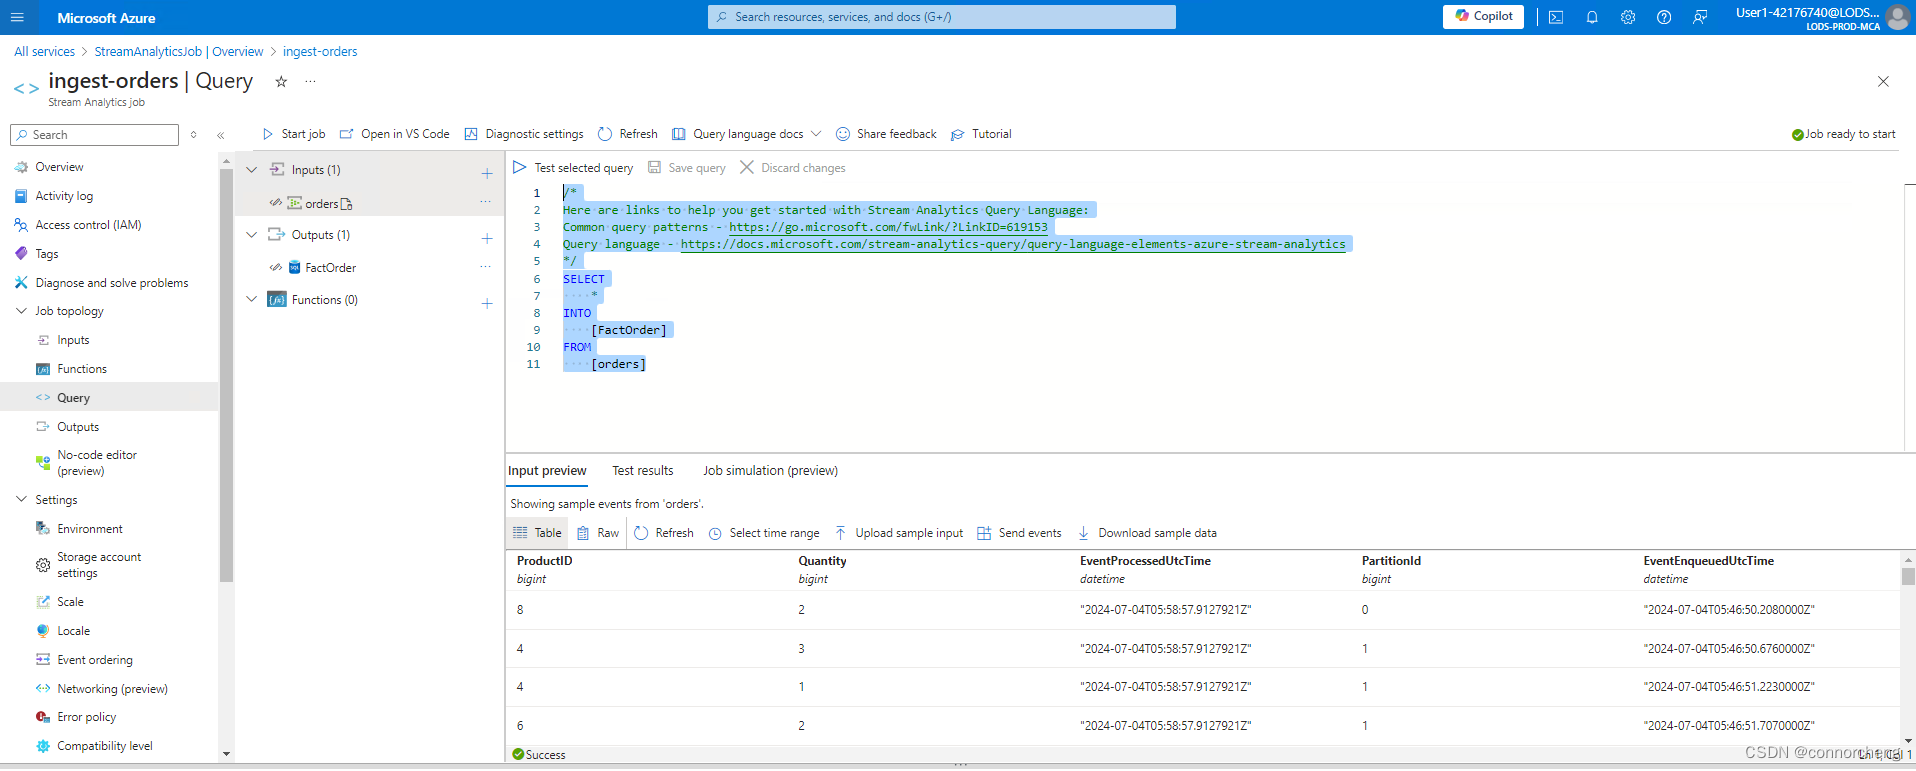The height and width of the screenshot is (771, 1916).
Task: Select Table view for preview
Action: pos(538,533)
